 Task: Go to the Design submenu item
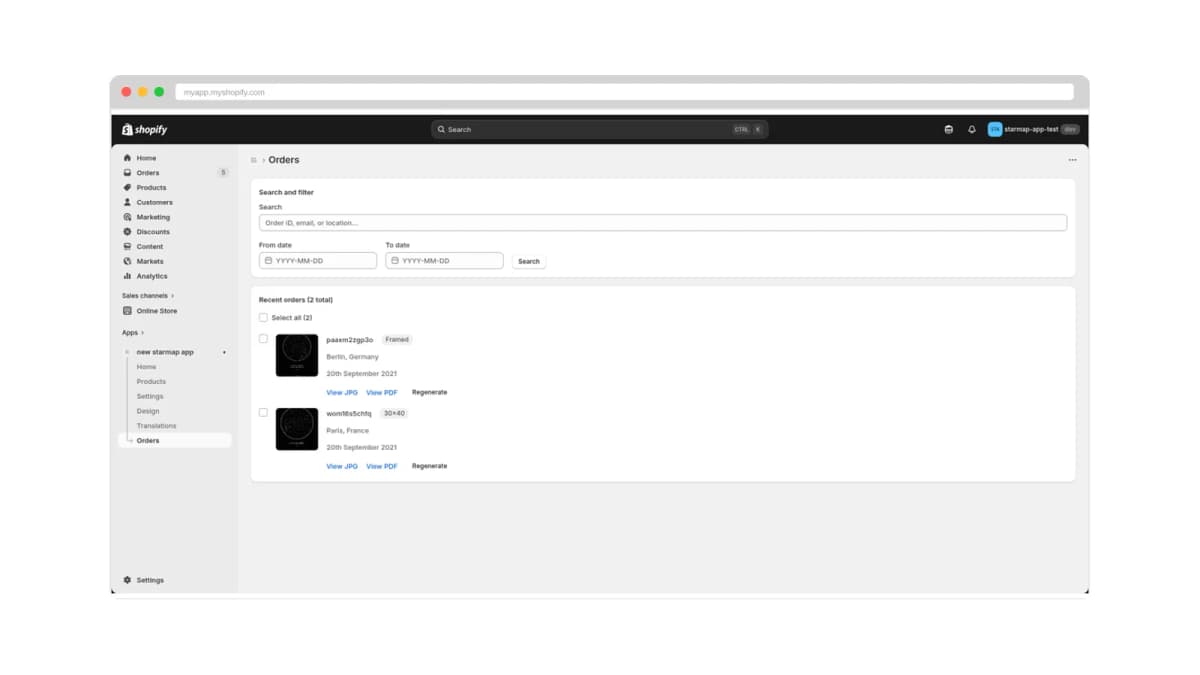[148, 411]
